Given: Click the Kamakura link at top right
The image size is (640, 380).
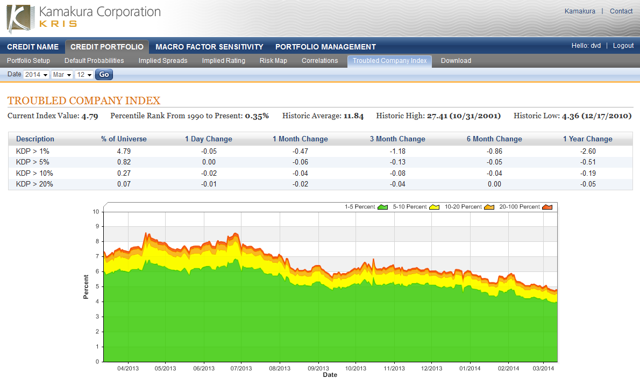Looking at the screenshot, I should coord(580,11).
